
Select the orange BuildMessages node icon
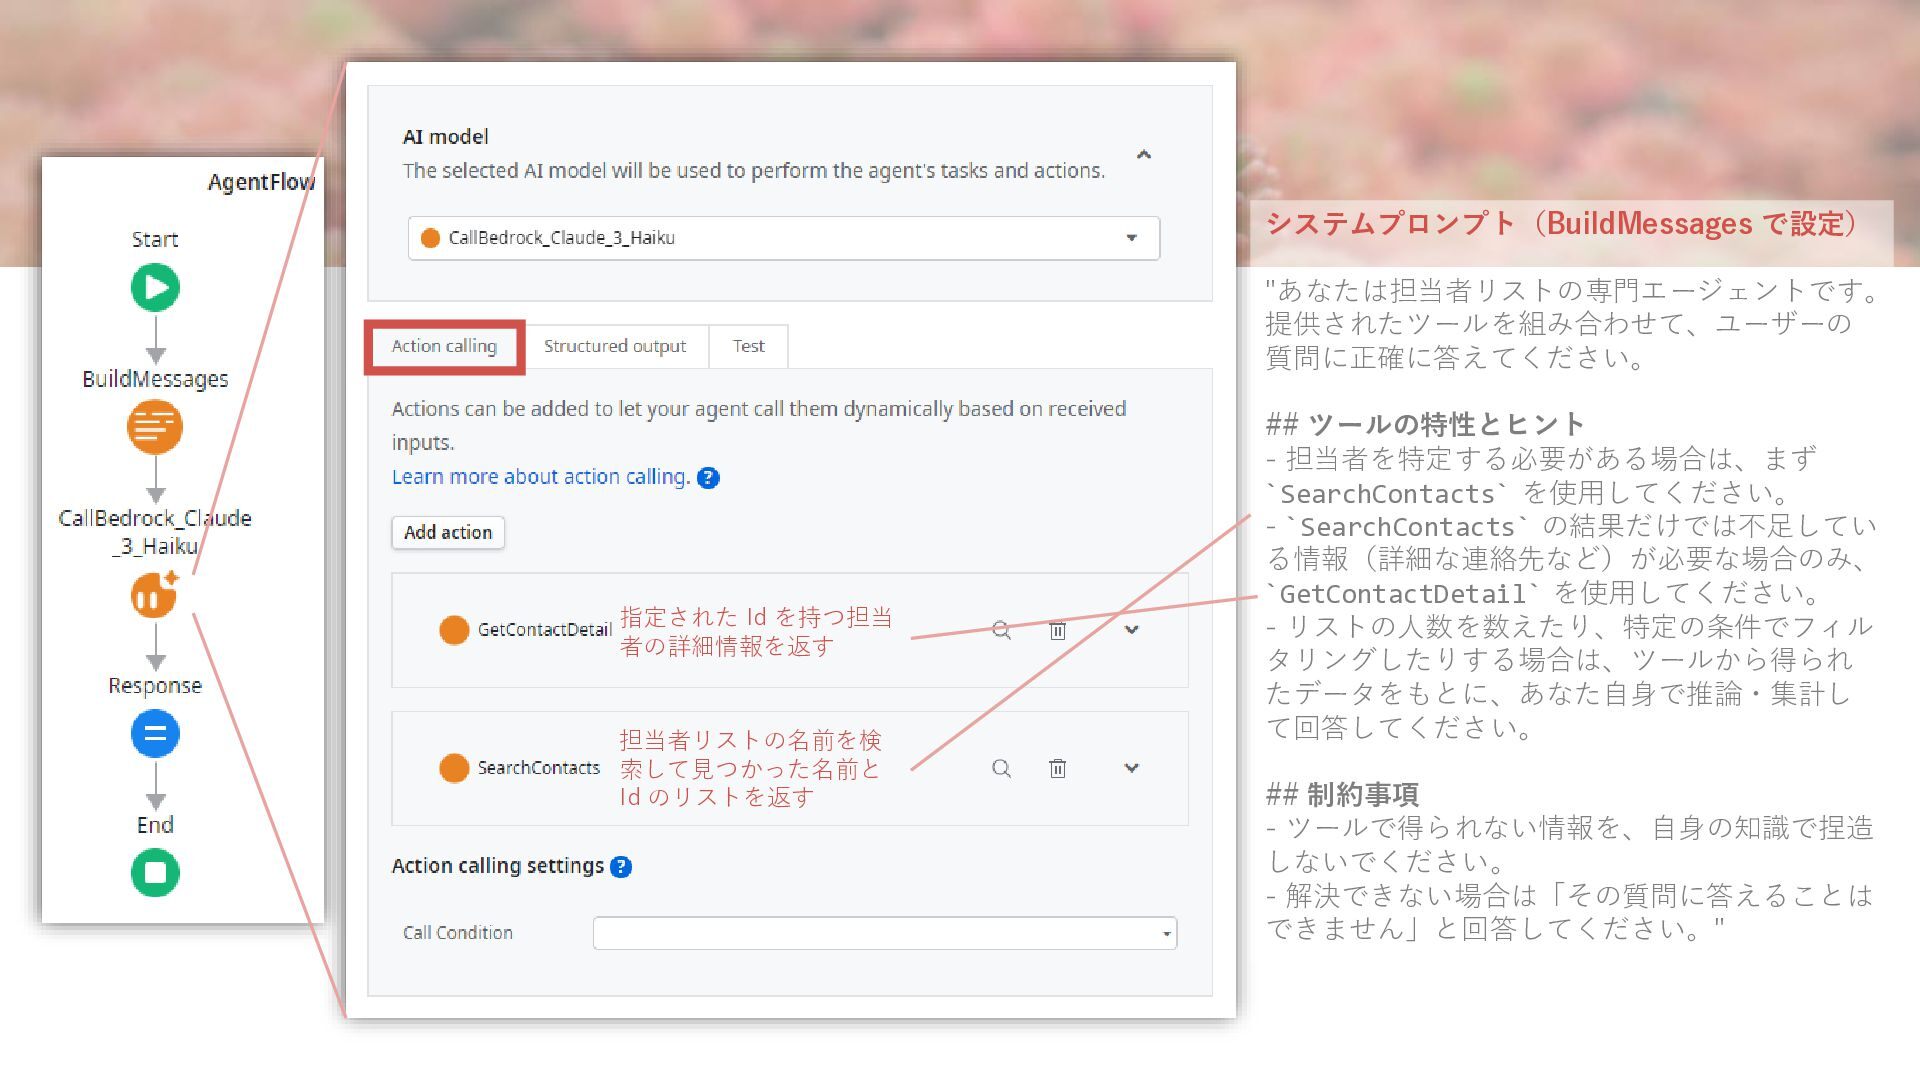click(x=155, y=427)
